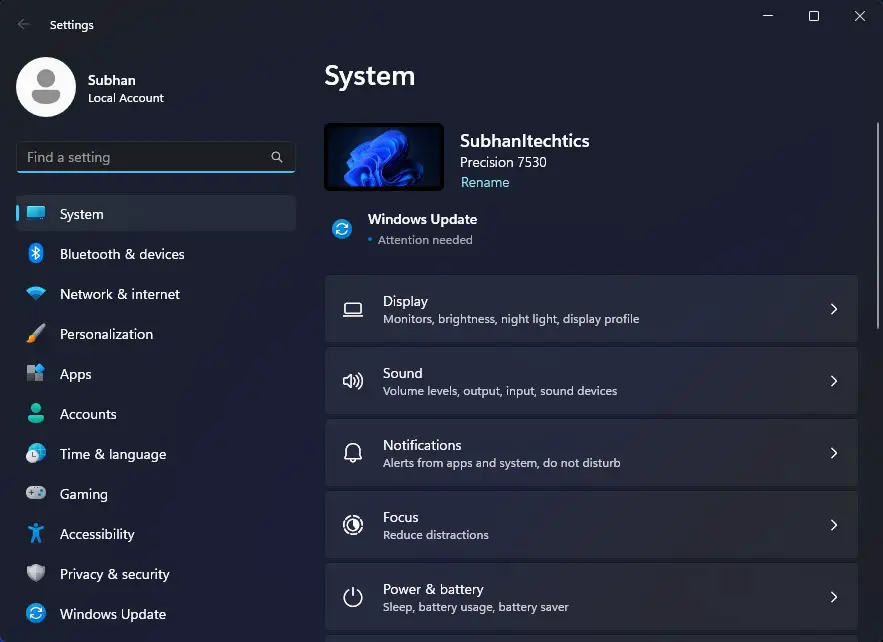Click the SubhanItechtics device name
The image size is (883, 642).
[x=524, y=141]
